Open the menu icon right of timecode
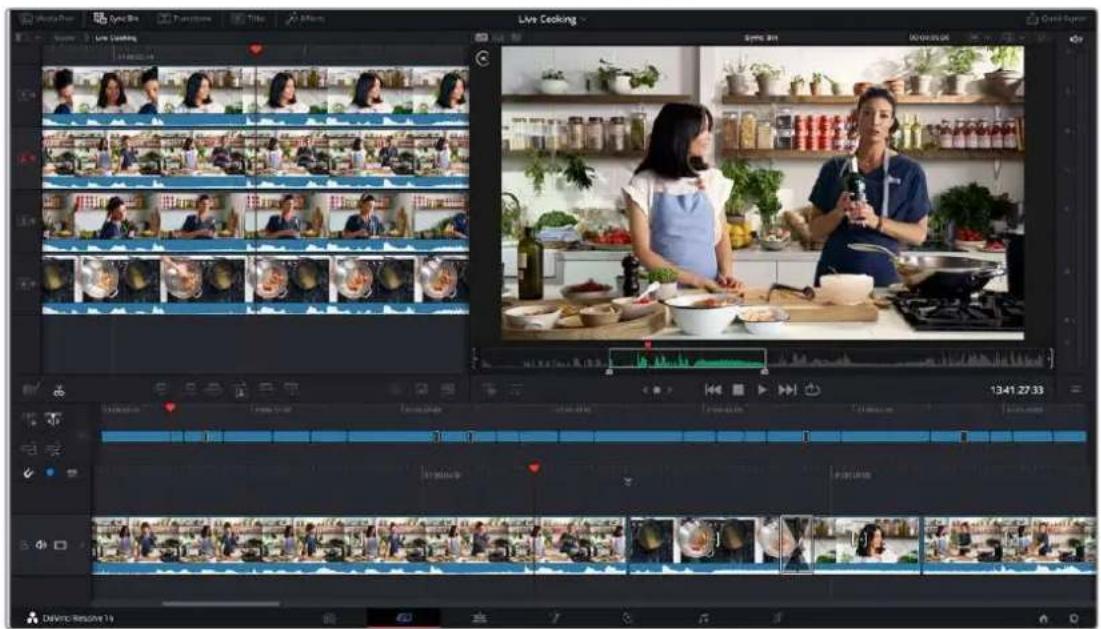This screenshot has width=1101, height=629. (x=1077, y=390)
